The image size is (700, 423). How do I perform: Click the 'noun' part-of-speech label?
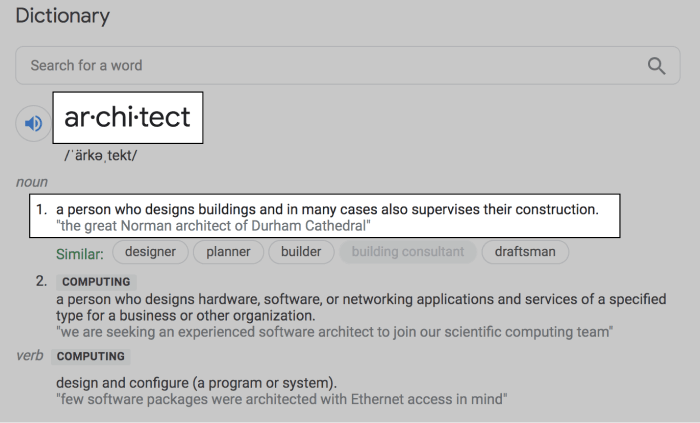(x=32, y=182)
